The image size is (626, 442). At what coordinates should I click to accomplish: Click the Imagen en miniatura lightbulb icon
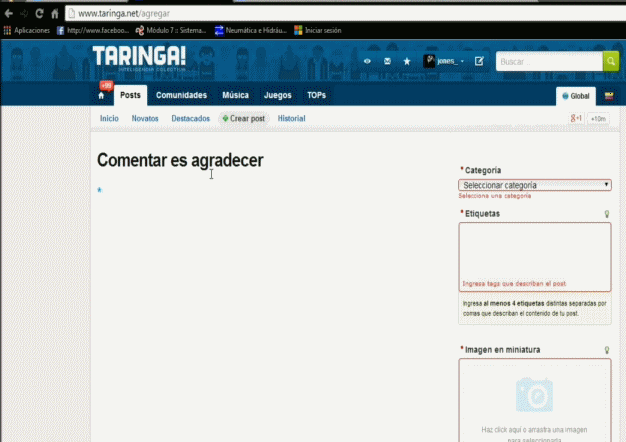607,350
